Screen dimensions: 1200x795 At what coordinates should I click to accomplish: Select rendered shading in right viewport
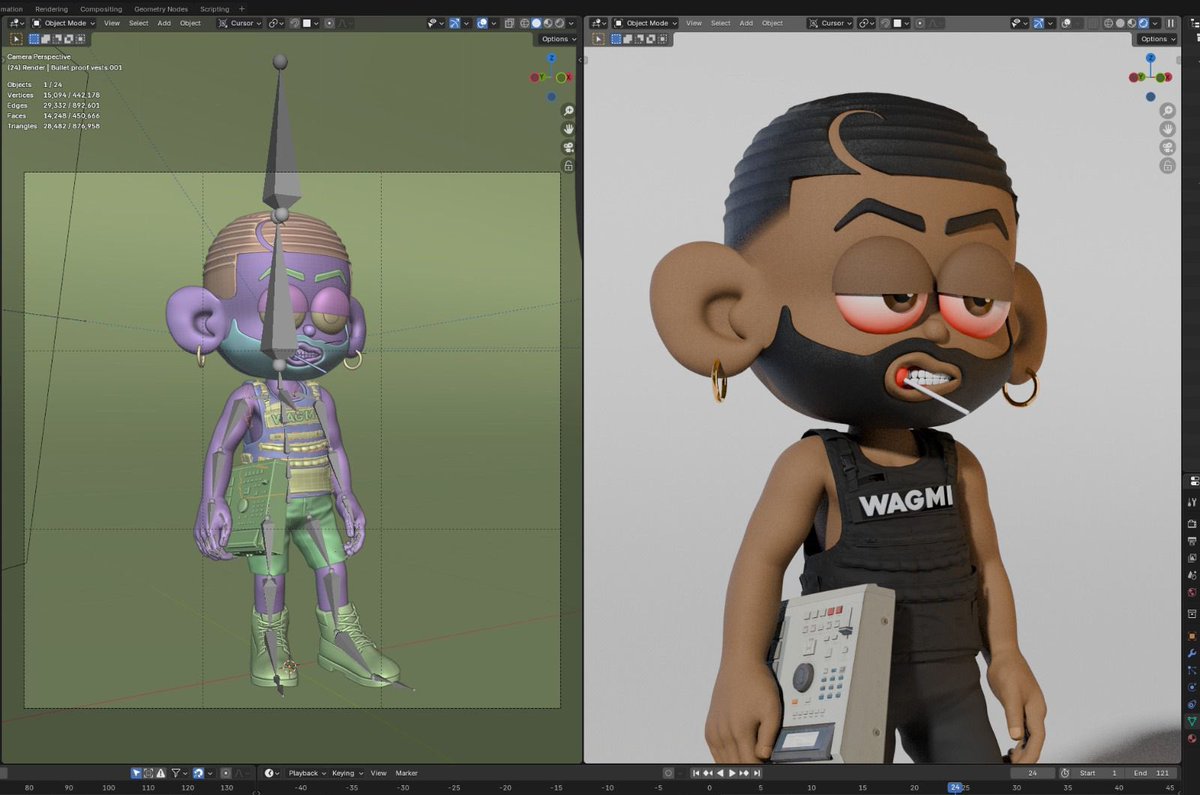click(1144, 23)
